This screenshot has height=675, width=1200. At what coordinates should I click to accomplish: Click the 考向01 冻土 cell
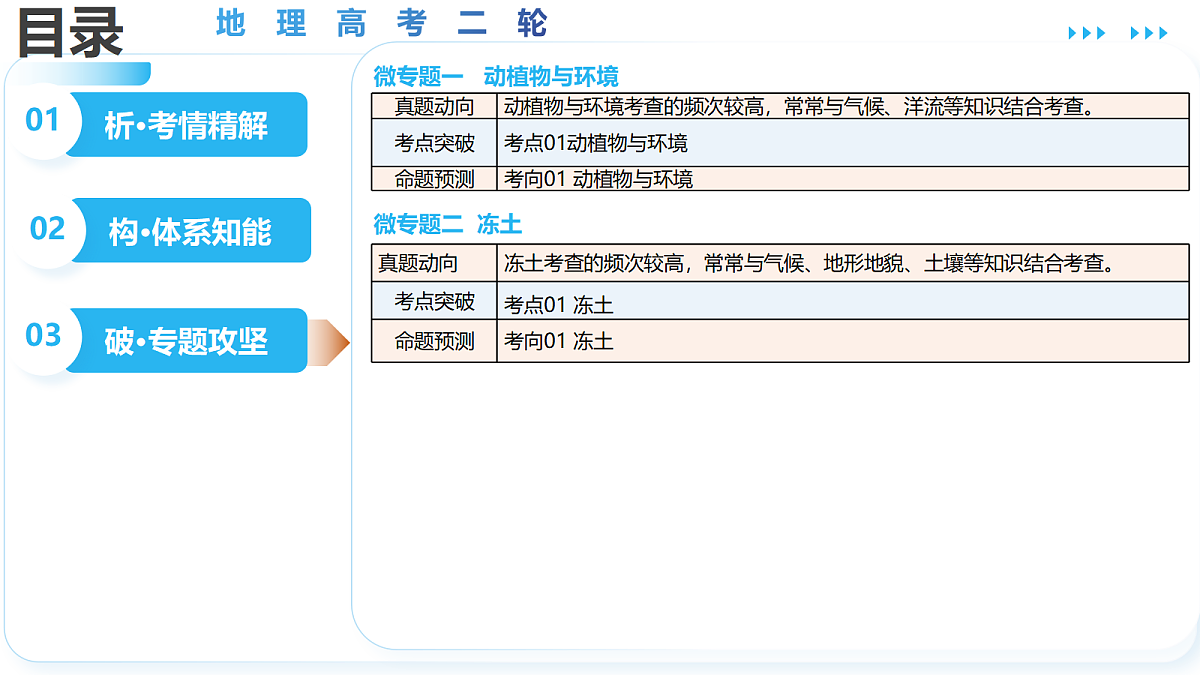[844, 341]
